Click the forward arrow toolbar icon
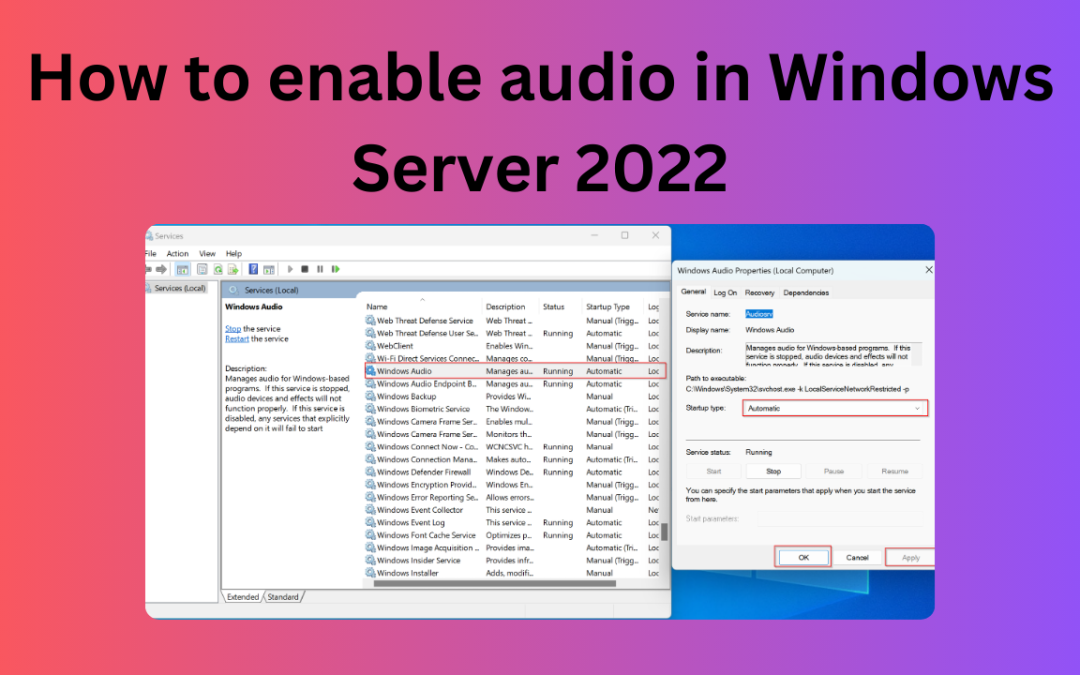The height and width of the screenshot is (675, 1080). tap(163, 269)
